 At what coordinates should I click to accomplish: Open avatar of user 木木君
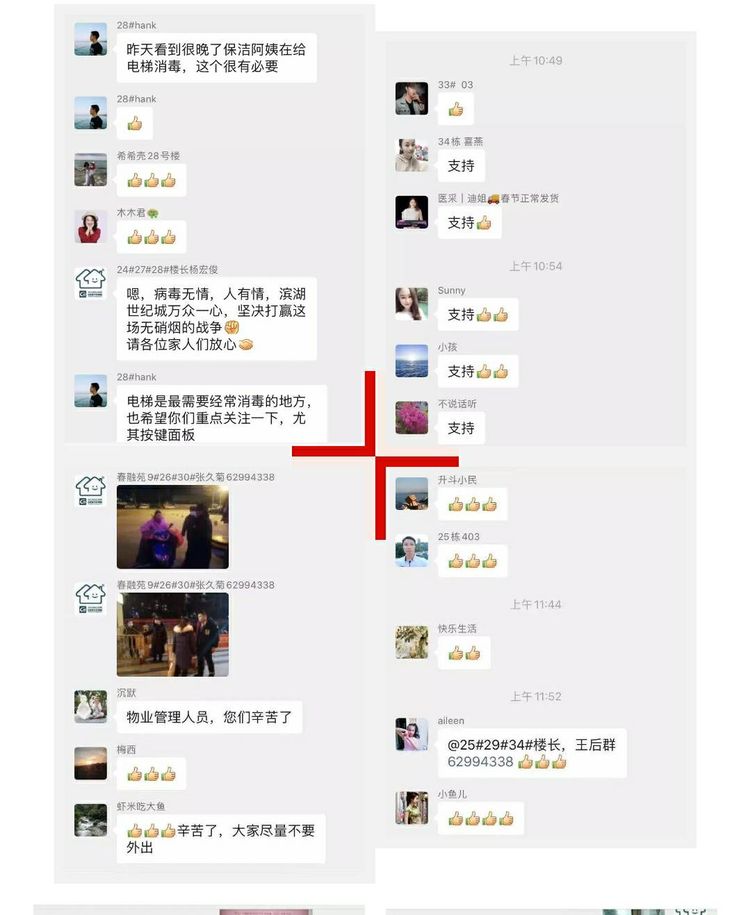[x=90, y=226]
